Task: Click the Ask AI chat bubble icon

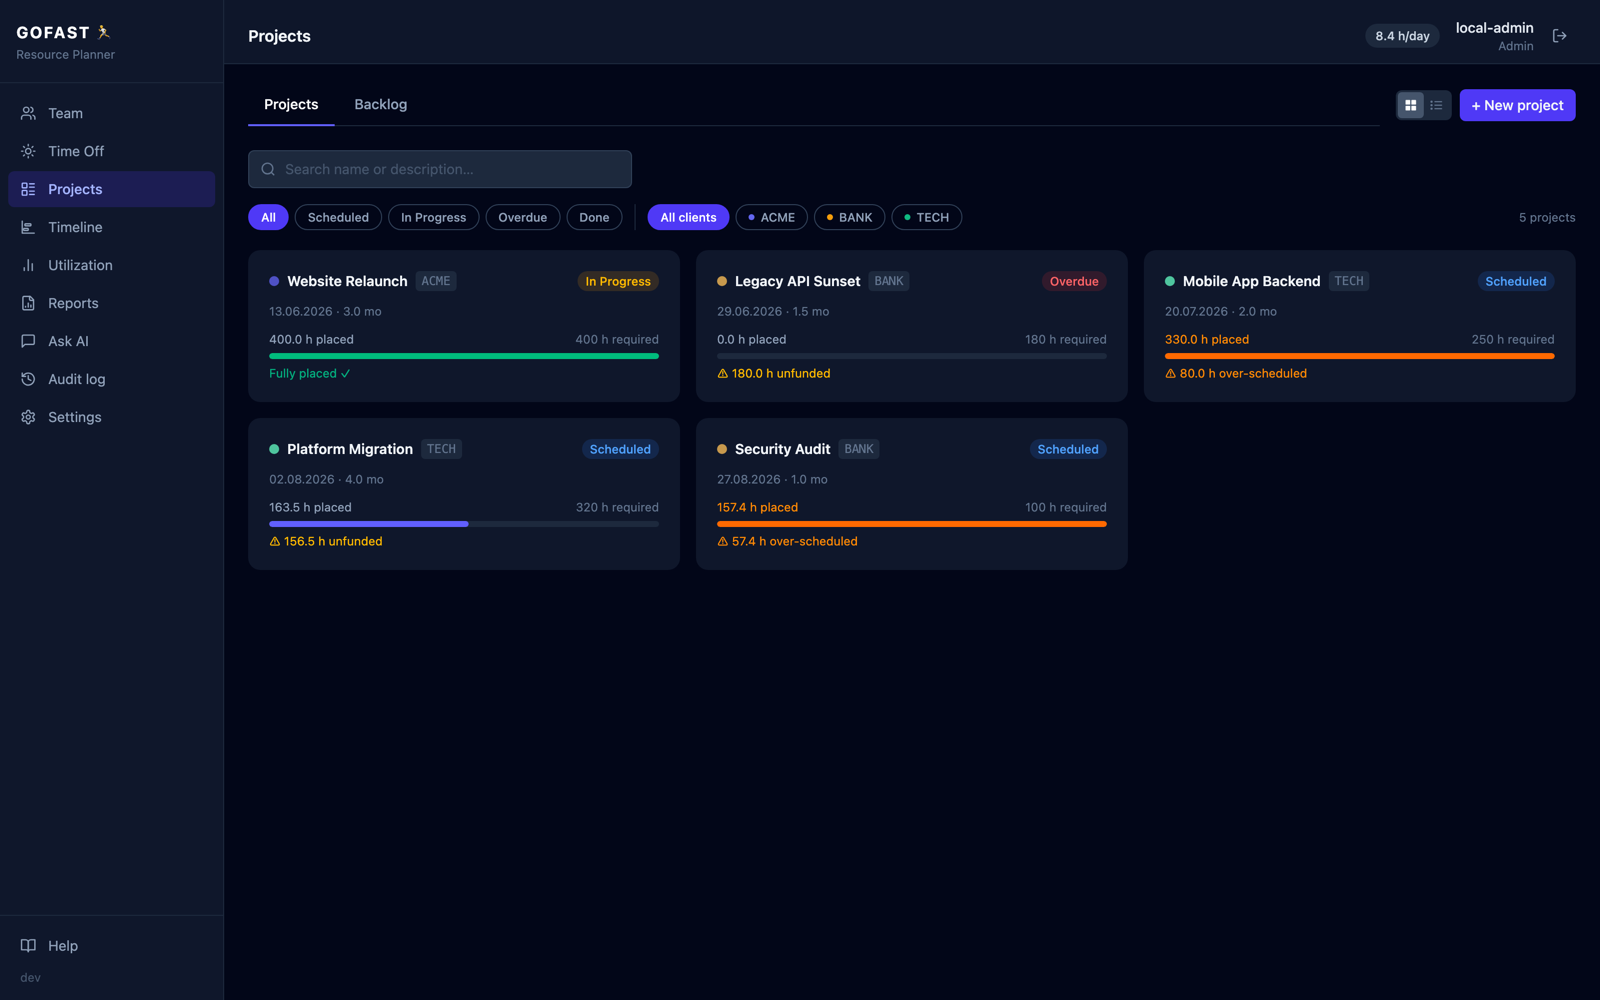Action: [28, 341]
